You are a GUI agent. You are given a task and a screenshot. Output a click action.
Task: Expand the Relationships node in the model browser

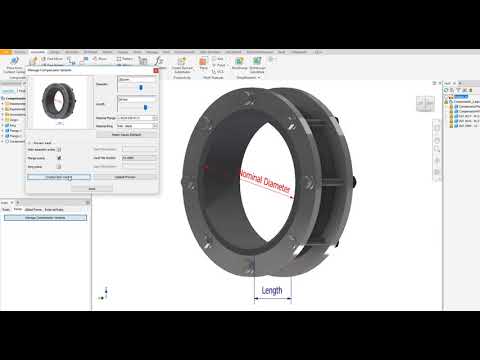click(x=2, y=104)
